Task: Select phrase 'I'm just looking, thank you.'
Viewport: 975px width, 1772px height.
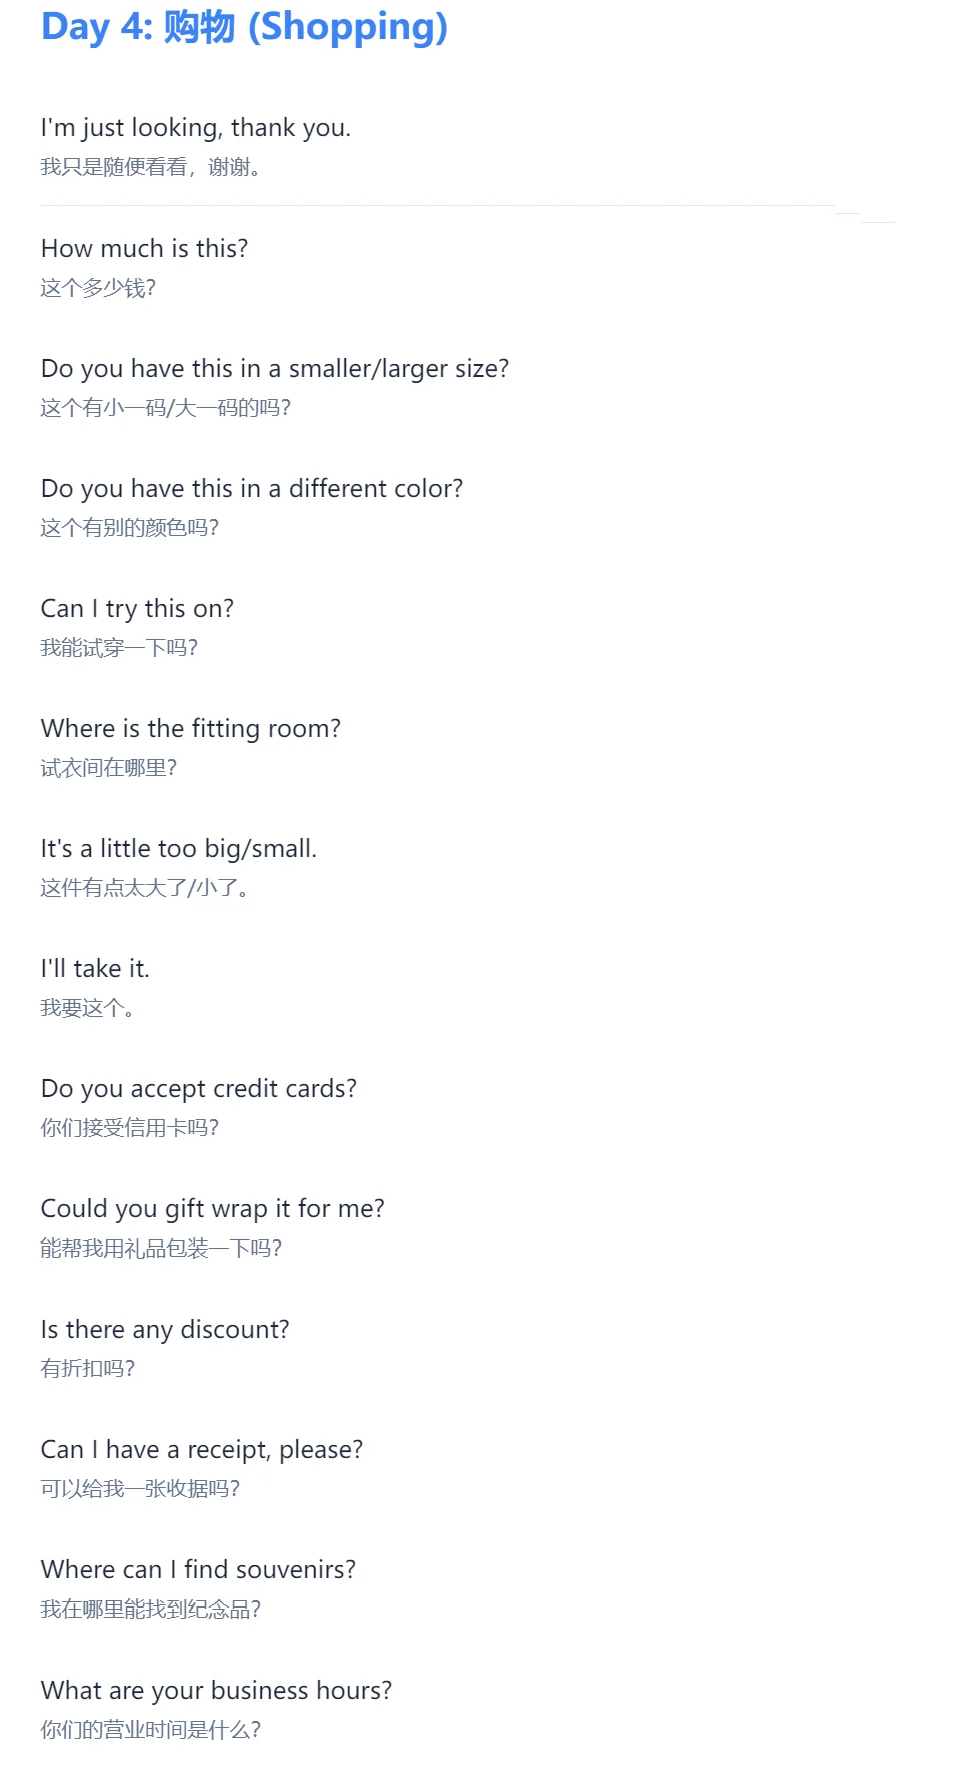Action: click(x=196, y=128)
